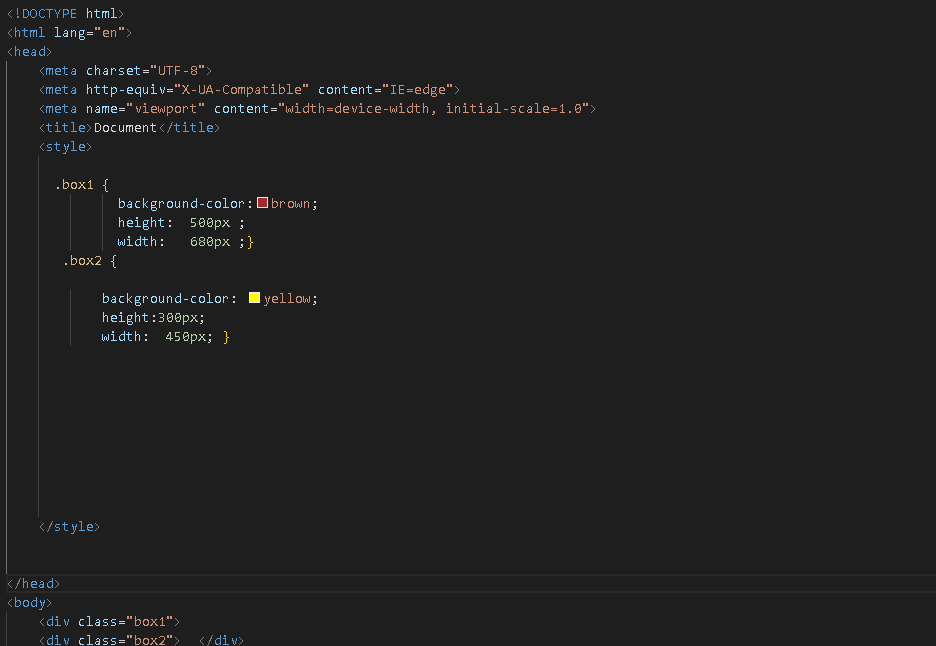Screen dimensions: 936x646
Task: Click the opening style tag
Action: click(x=65, y=146)
